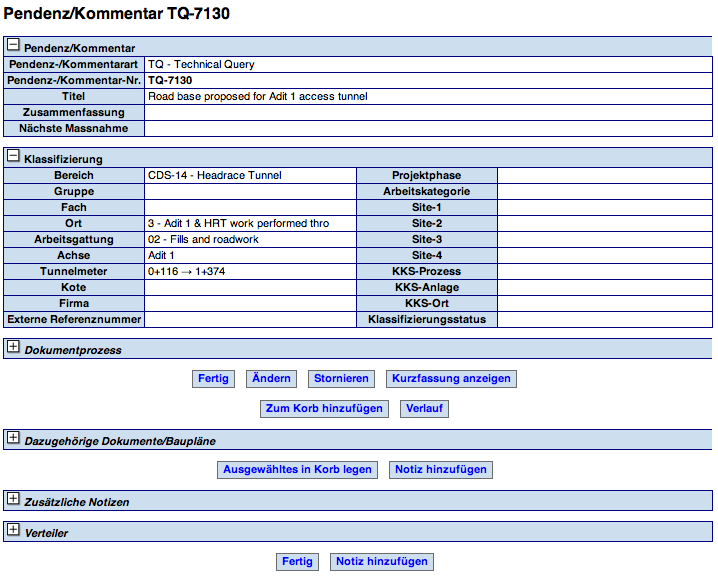Click the TQ-7130 number value

[x=170, y=81]
